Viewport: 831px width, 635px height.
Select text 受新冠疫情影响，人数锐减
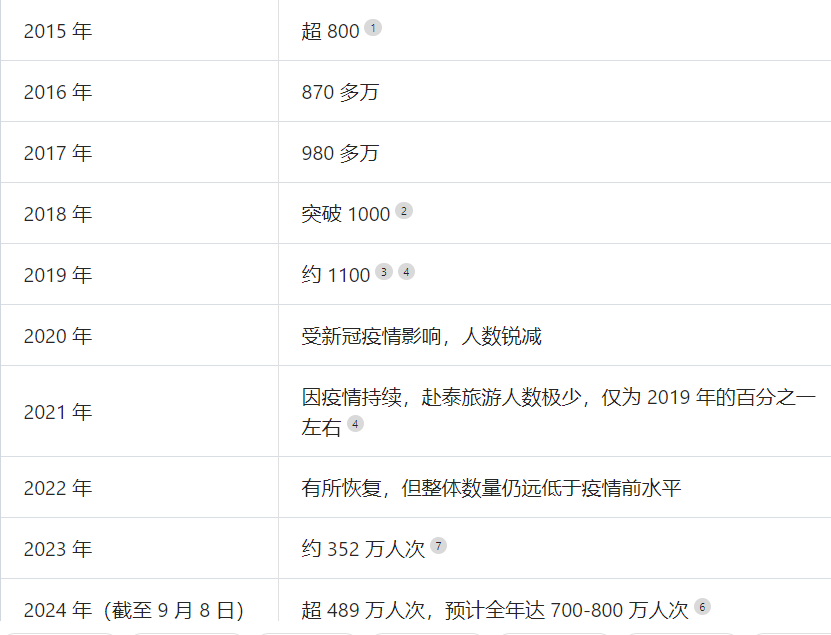(421, 336)
